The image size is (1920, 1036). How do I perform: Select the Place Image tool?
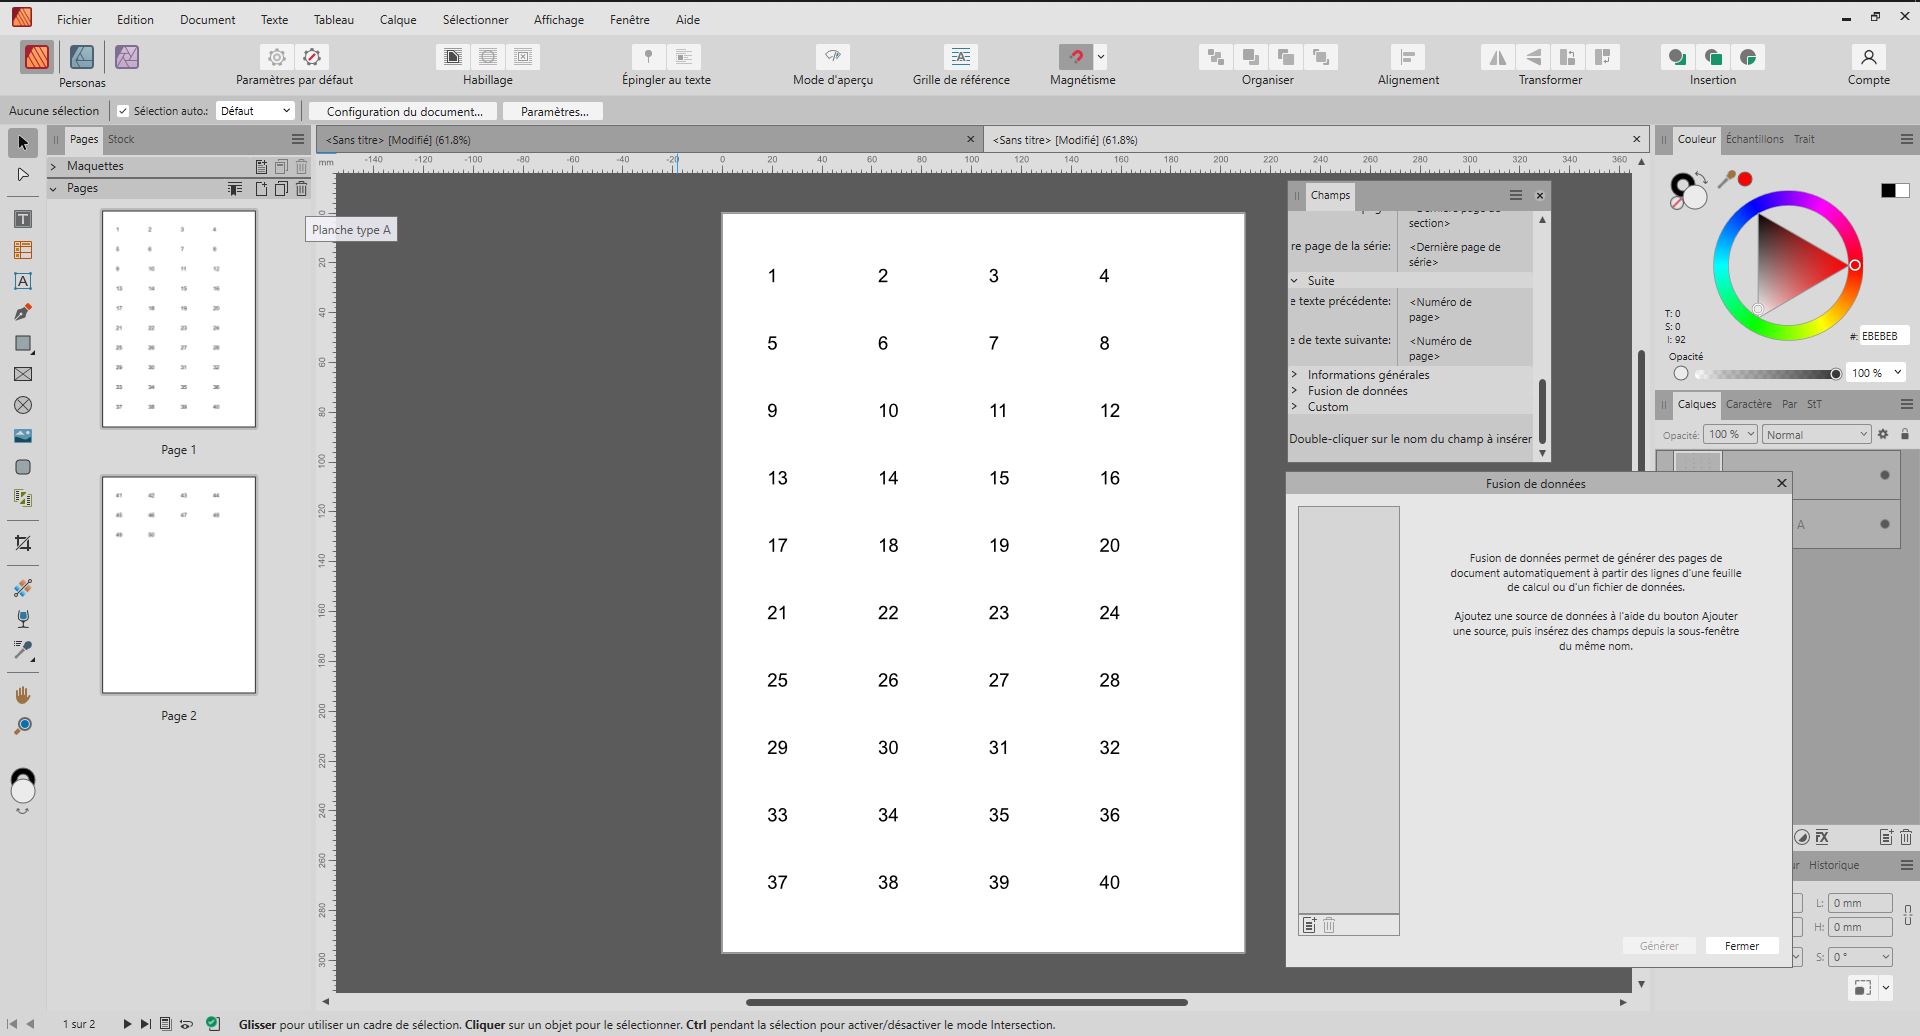tap(23, 436)
